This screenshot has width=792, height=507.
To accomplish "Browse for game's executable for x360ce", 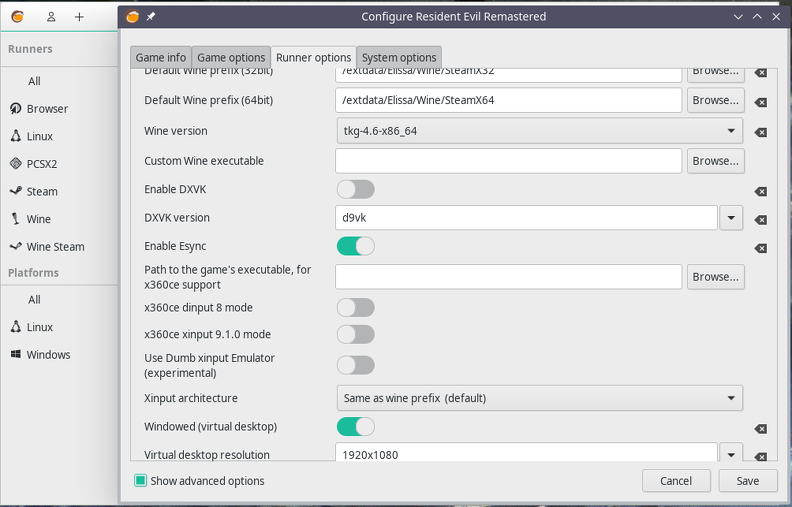I will coord(715,277).
